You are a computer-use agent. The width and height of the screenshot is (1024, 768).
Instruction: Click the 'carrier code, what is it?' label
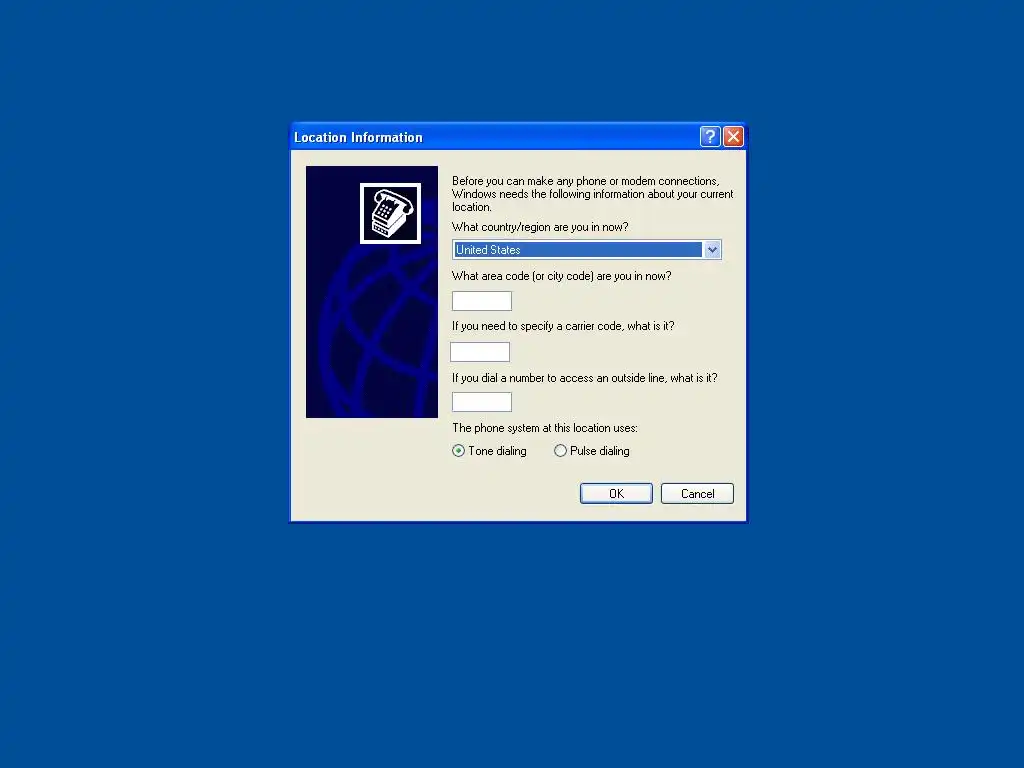click(x=563, y=326)
